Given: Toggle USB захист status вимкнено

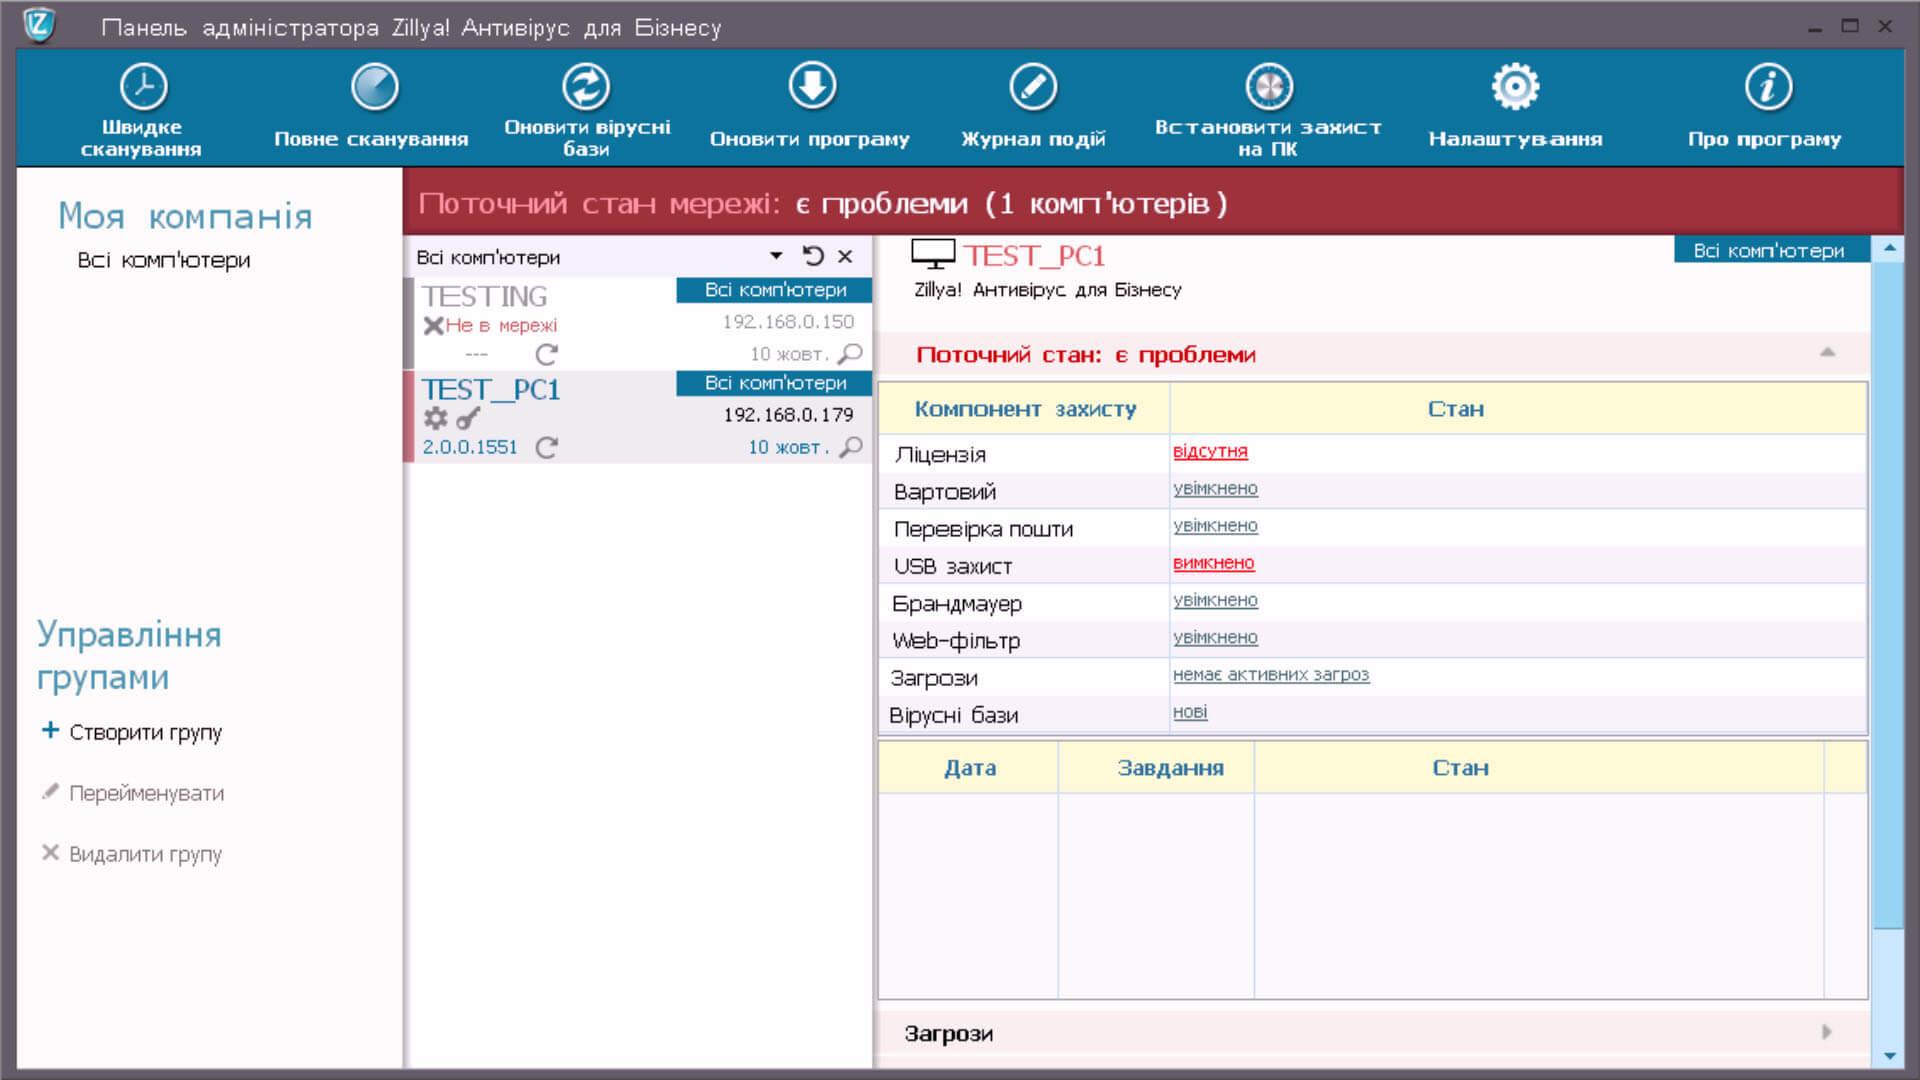Looking at the screenshot, I should coord(1213,563).
